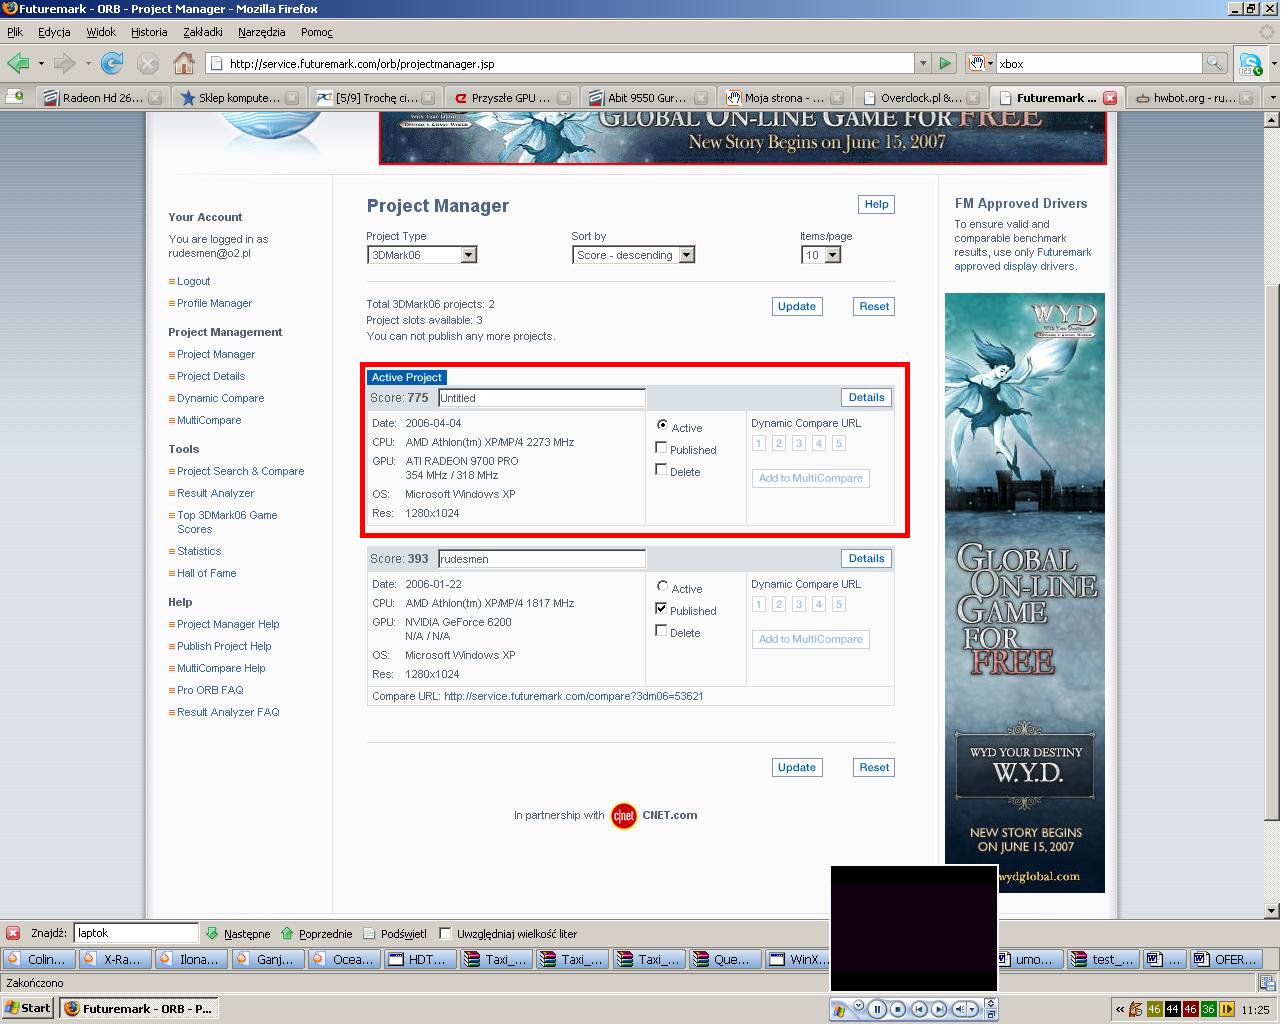Open the Home page icon
Screen dimensions: 1286x1027
[x=184, y=63]
